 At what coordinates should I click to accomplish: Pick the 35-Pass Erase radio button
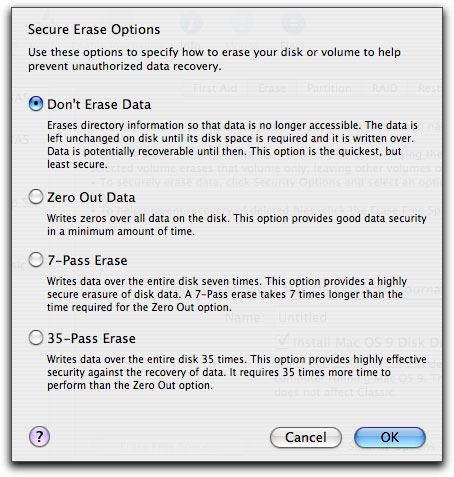tap(36, 338)
